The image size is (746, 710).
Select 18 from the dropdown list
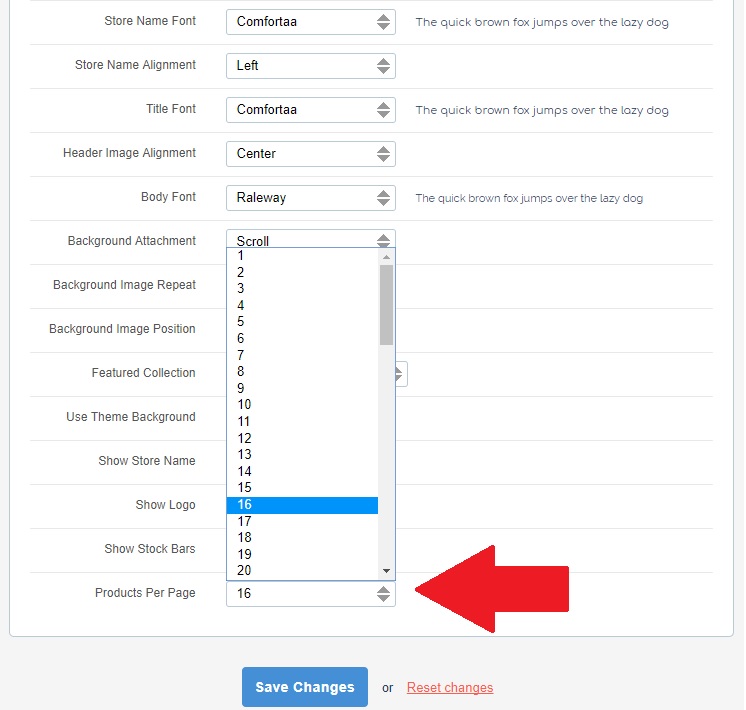[302, 538]
